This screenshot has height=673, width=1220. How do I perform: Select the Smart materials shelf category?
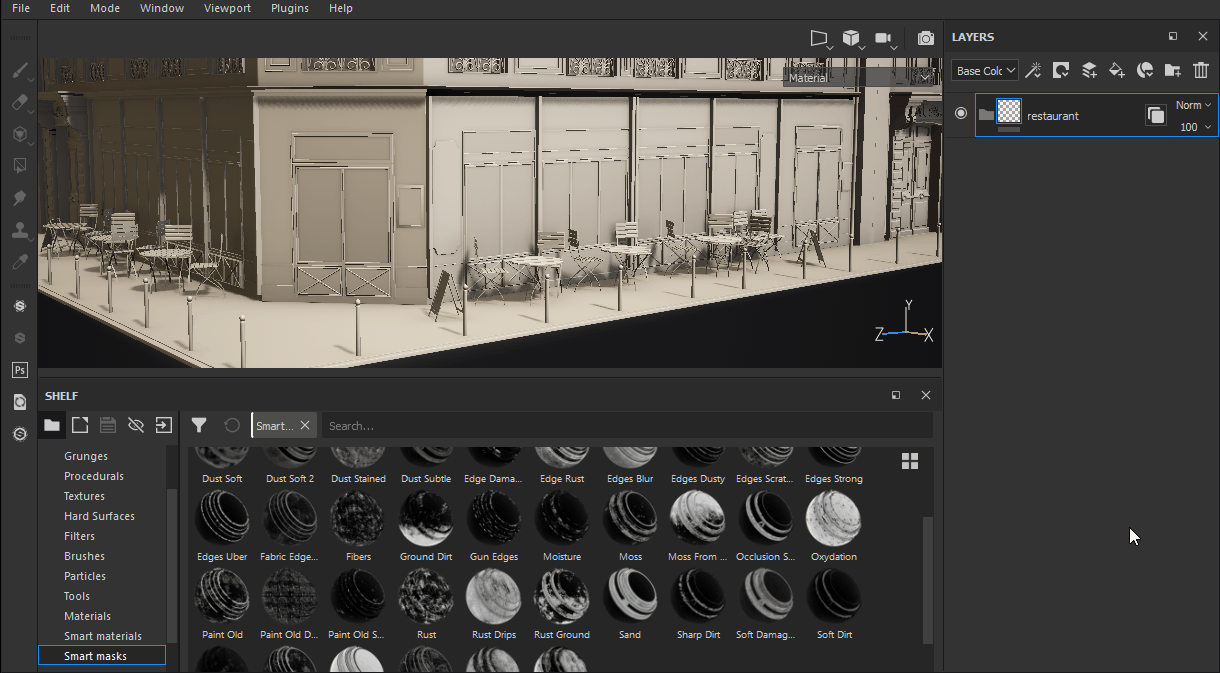[x=103, y=636]
